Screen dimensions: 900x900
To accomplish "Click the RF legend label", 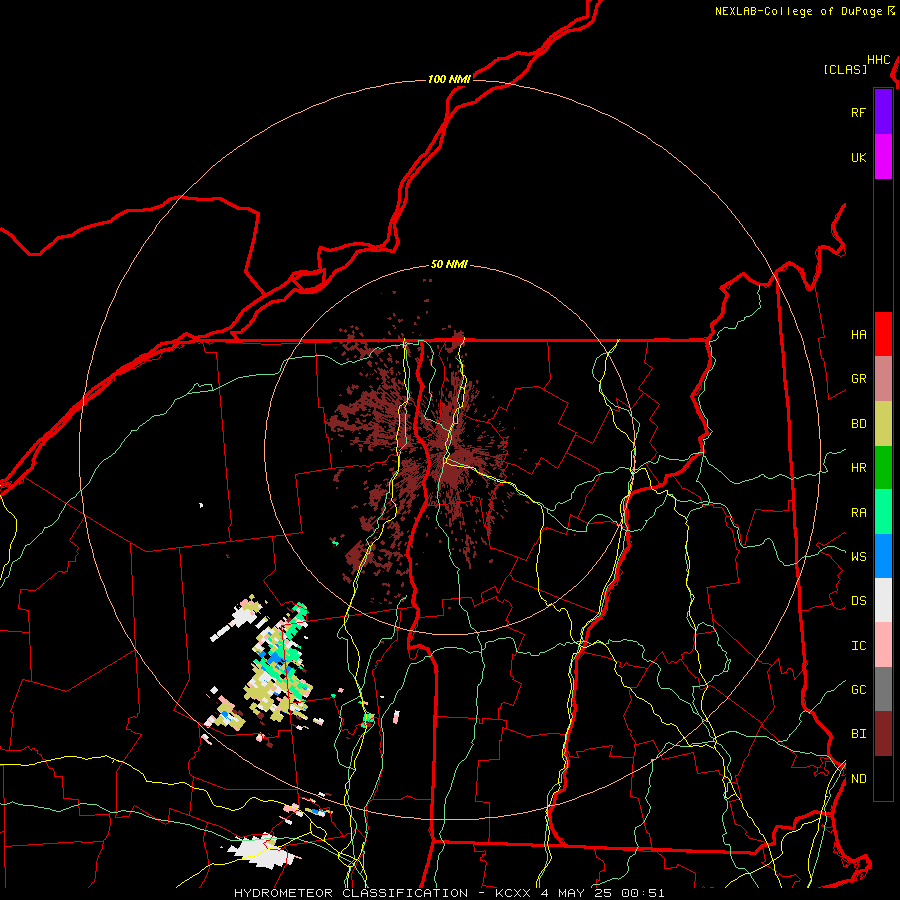I will click(858, 112).
